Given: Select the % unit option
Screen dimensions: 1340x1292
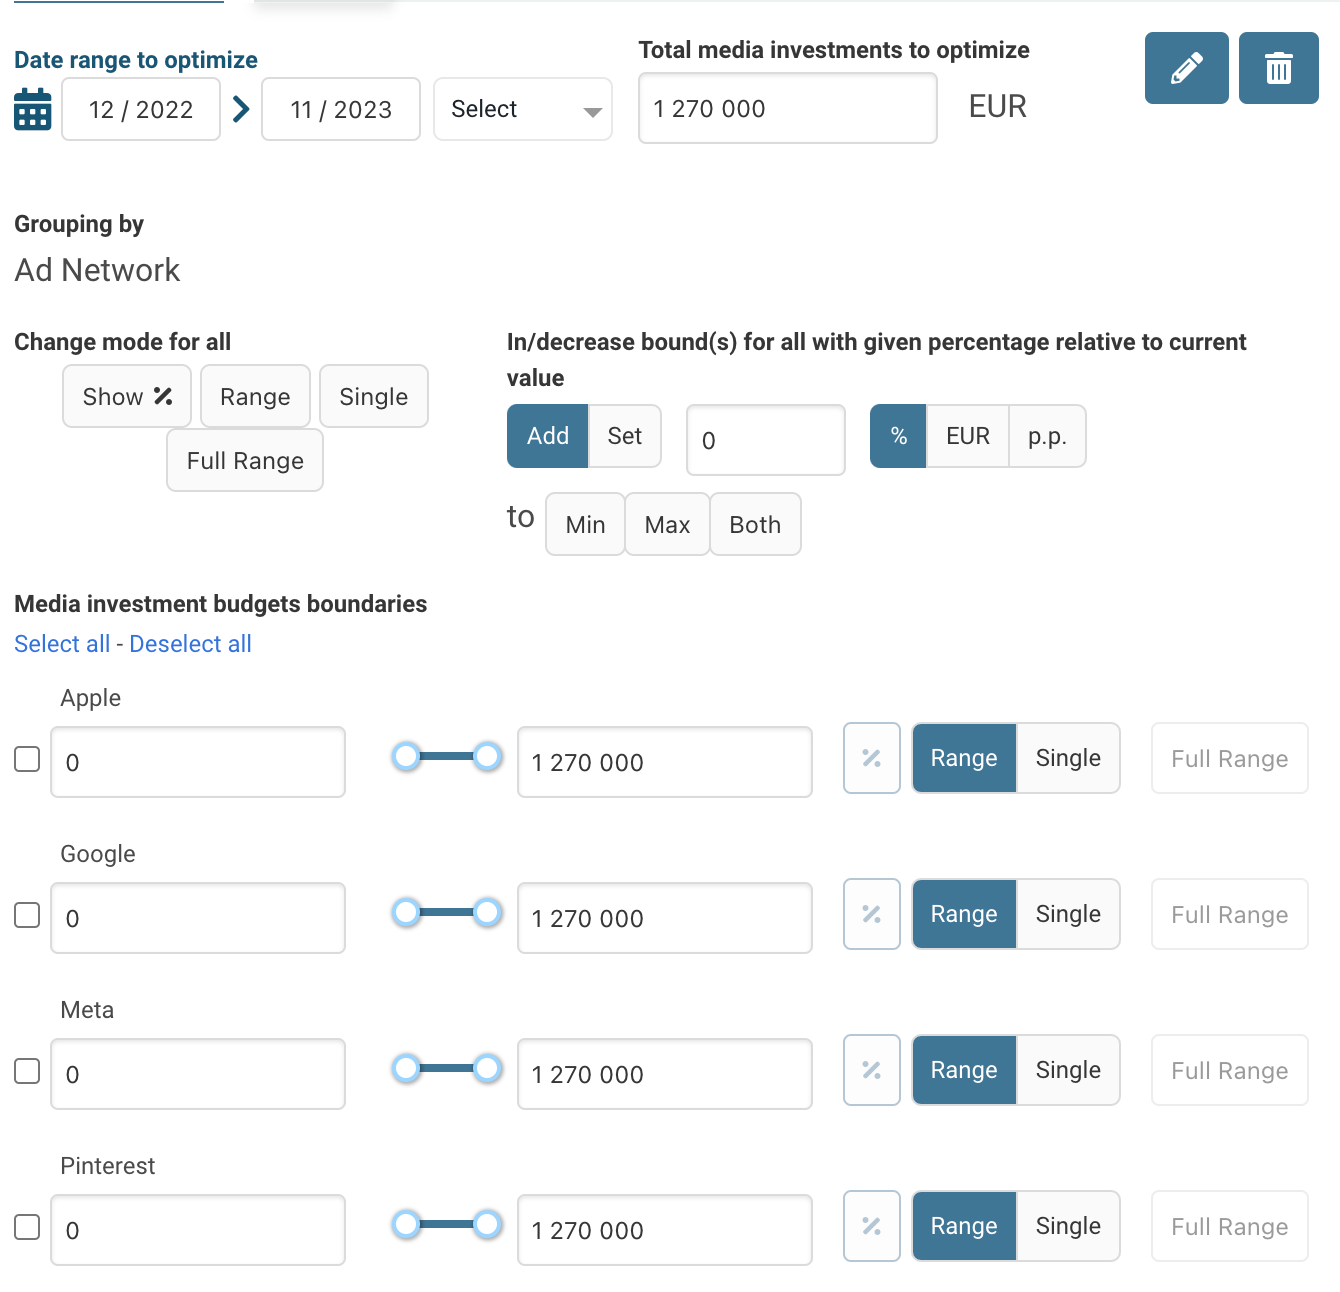Looking at the screenshot, I should [899, 436].
